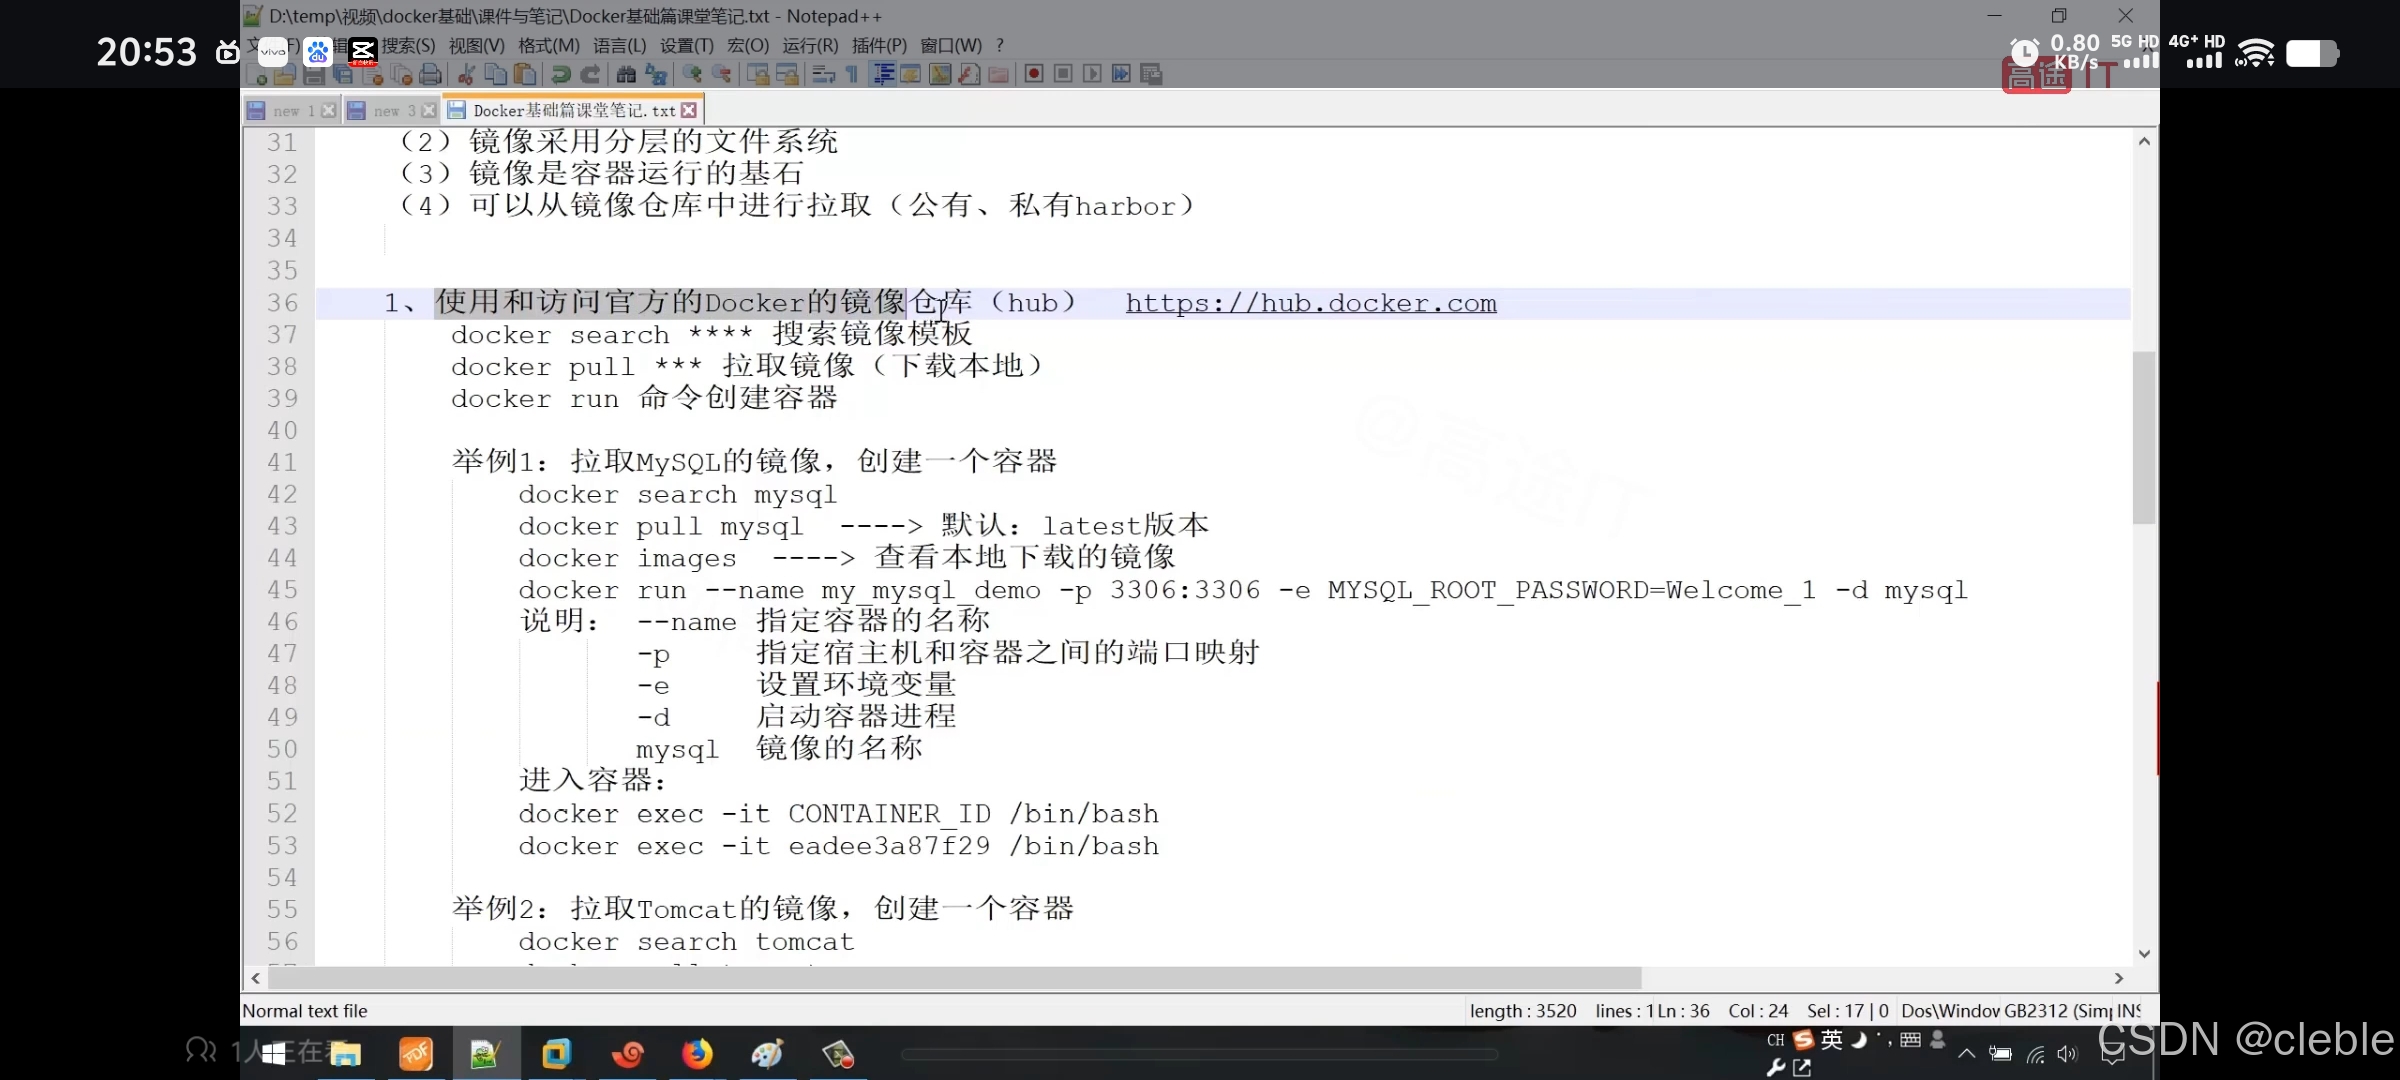Click the horizontal scrollbar thumb
Screen dimensions: 2400x1080
coord(955,978)
